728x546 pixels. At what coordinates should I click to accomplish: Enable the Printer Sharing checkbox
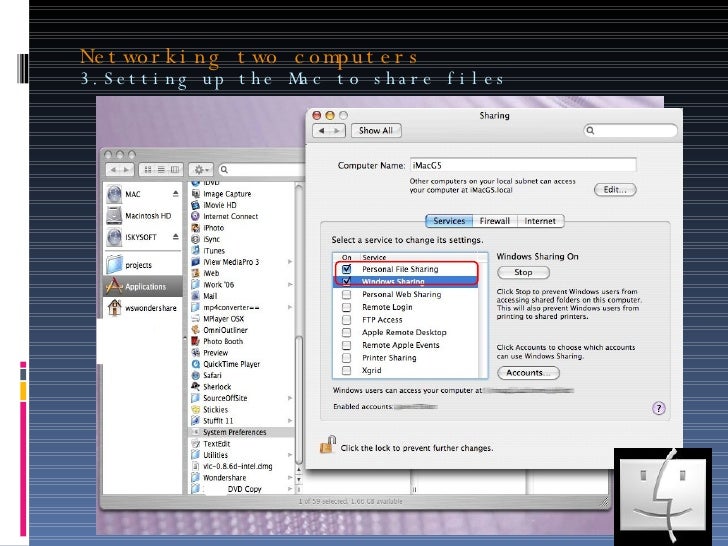pyautogui.click(x=346, y=358)
